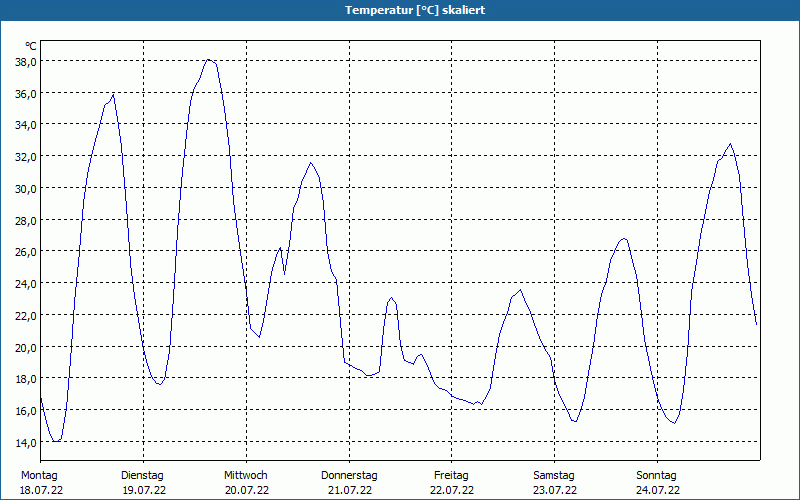Click the date 18.07.22 on the time axis
Viewport: 800px width, 500px height.
pos(40,490)
